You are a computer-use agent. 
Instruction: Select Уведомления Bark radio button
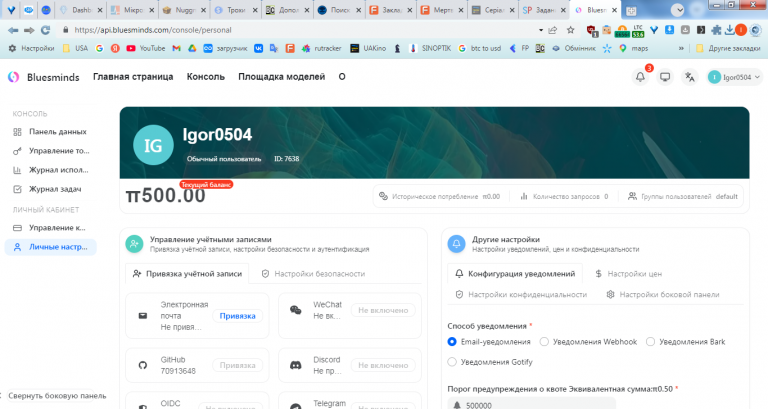[650, 342]
